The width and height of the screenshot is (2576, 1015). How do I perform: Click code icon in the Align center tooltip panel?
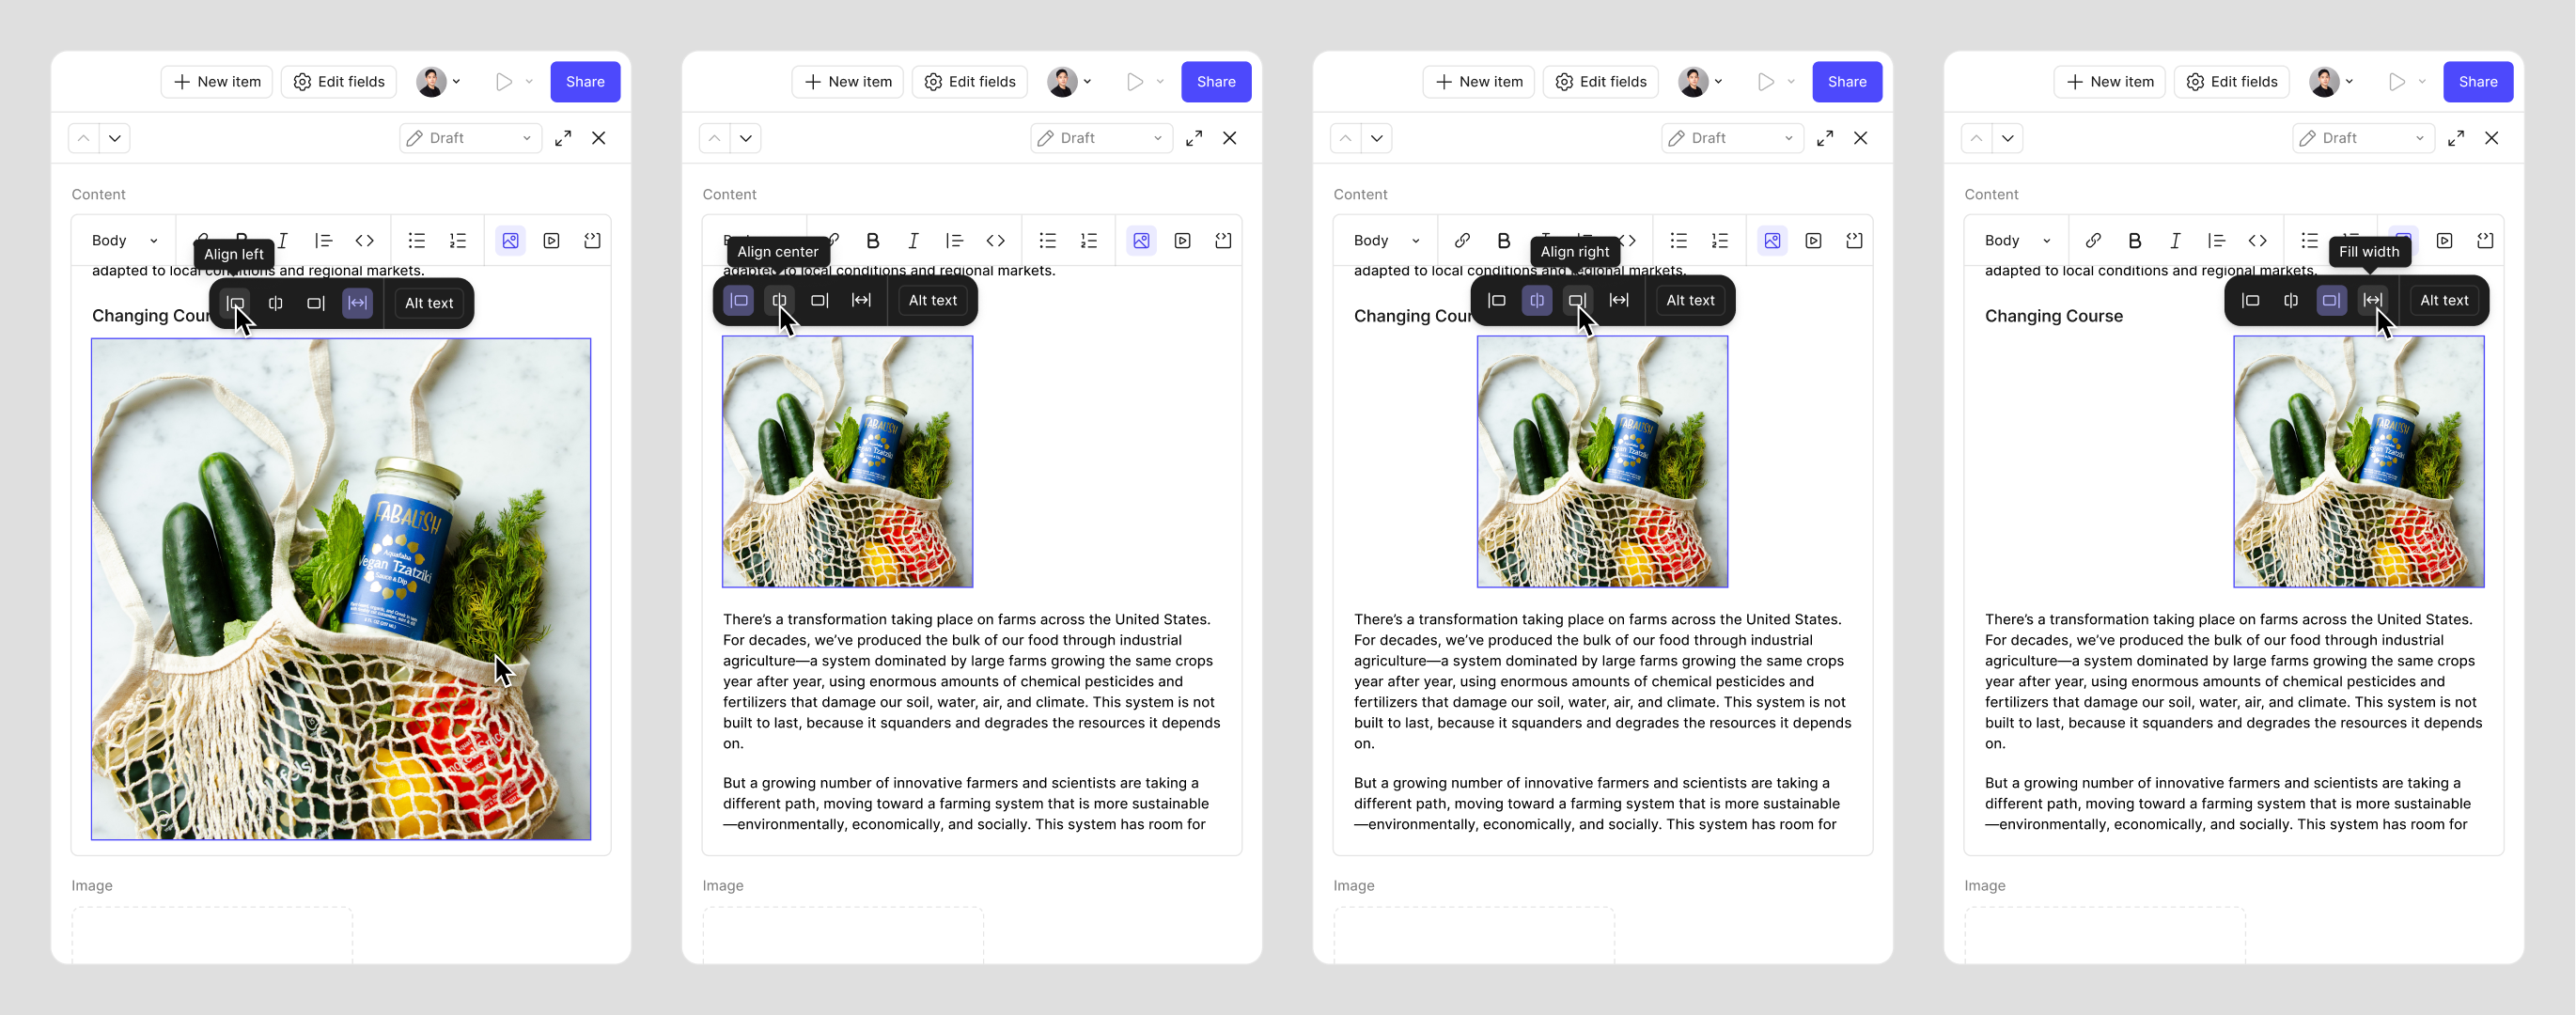click(996, 240)
